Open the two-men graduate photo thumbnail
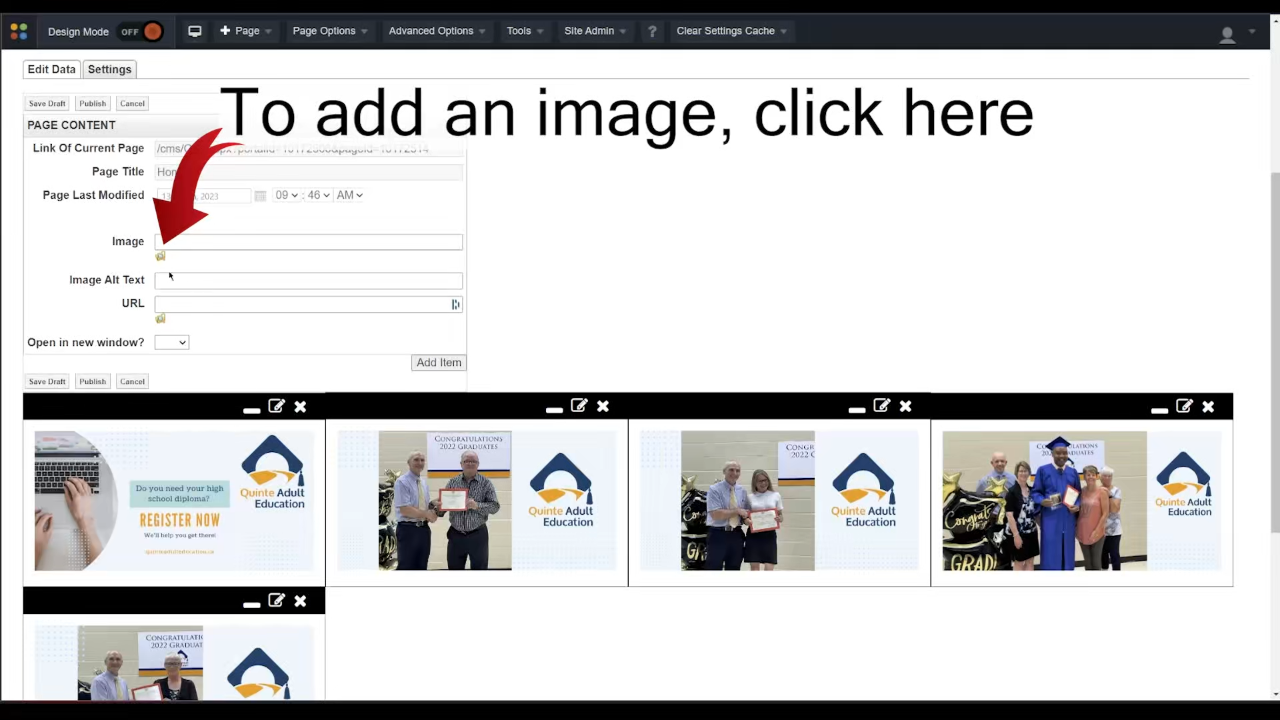 point(477,501)
